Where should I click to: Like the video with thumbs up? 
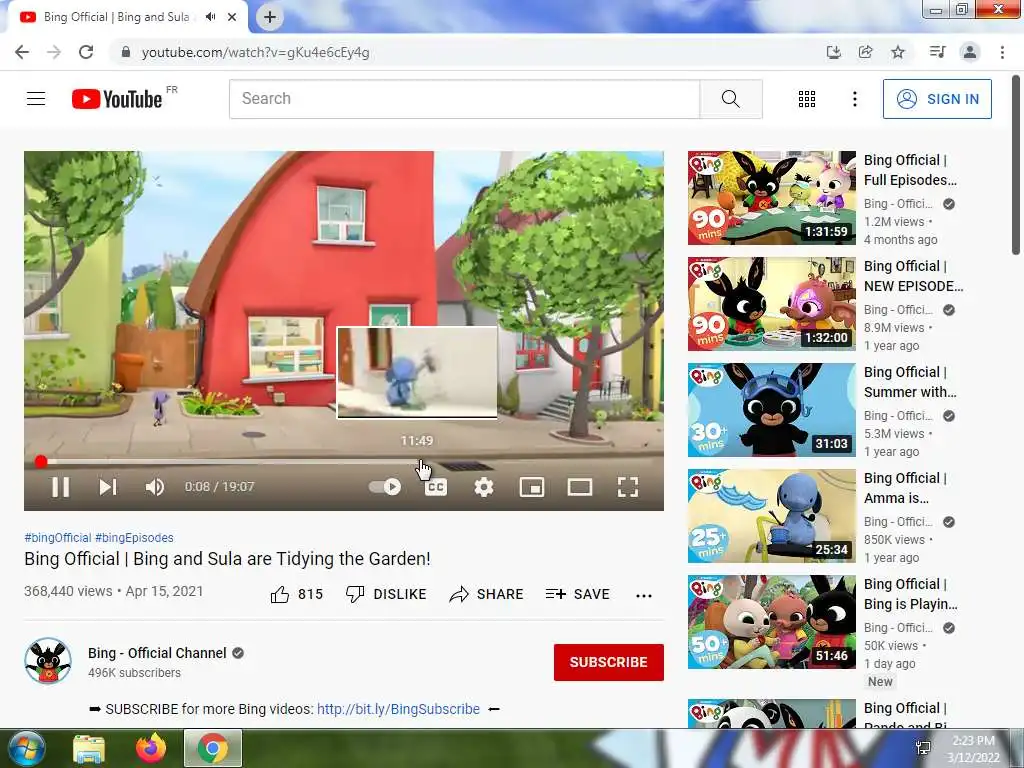[x=296, y=594]
